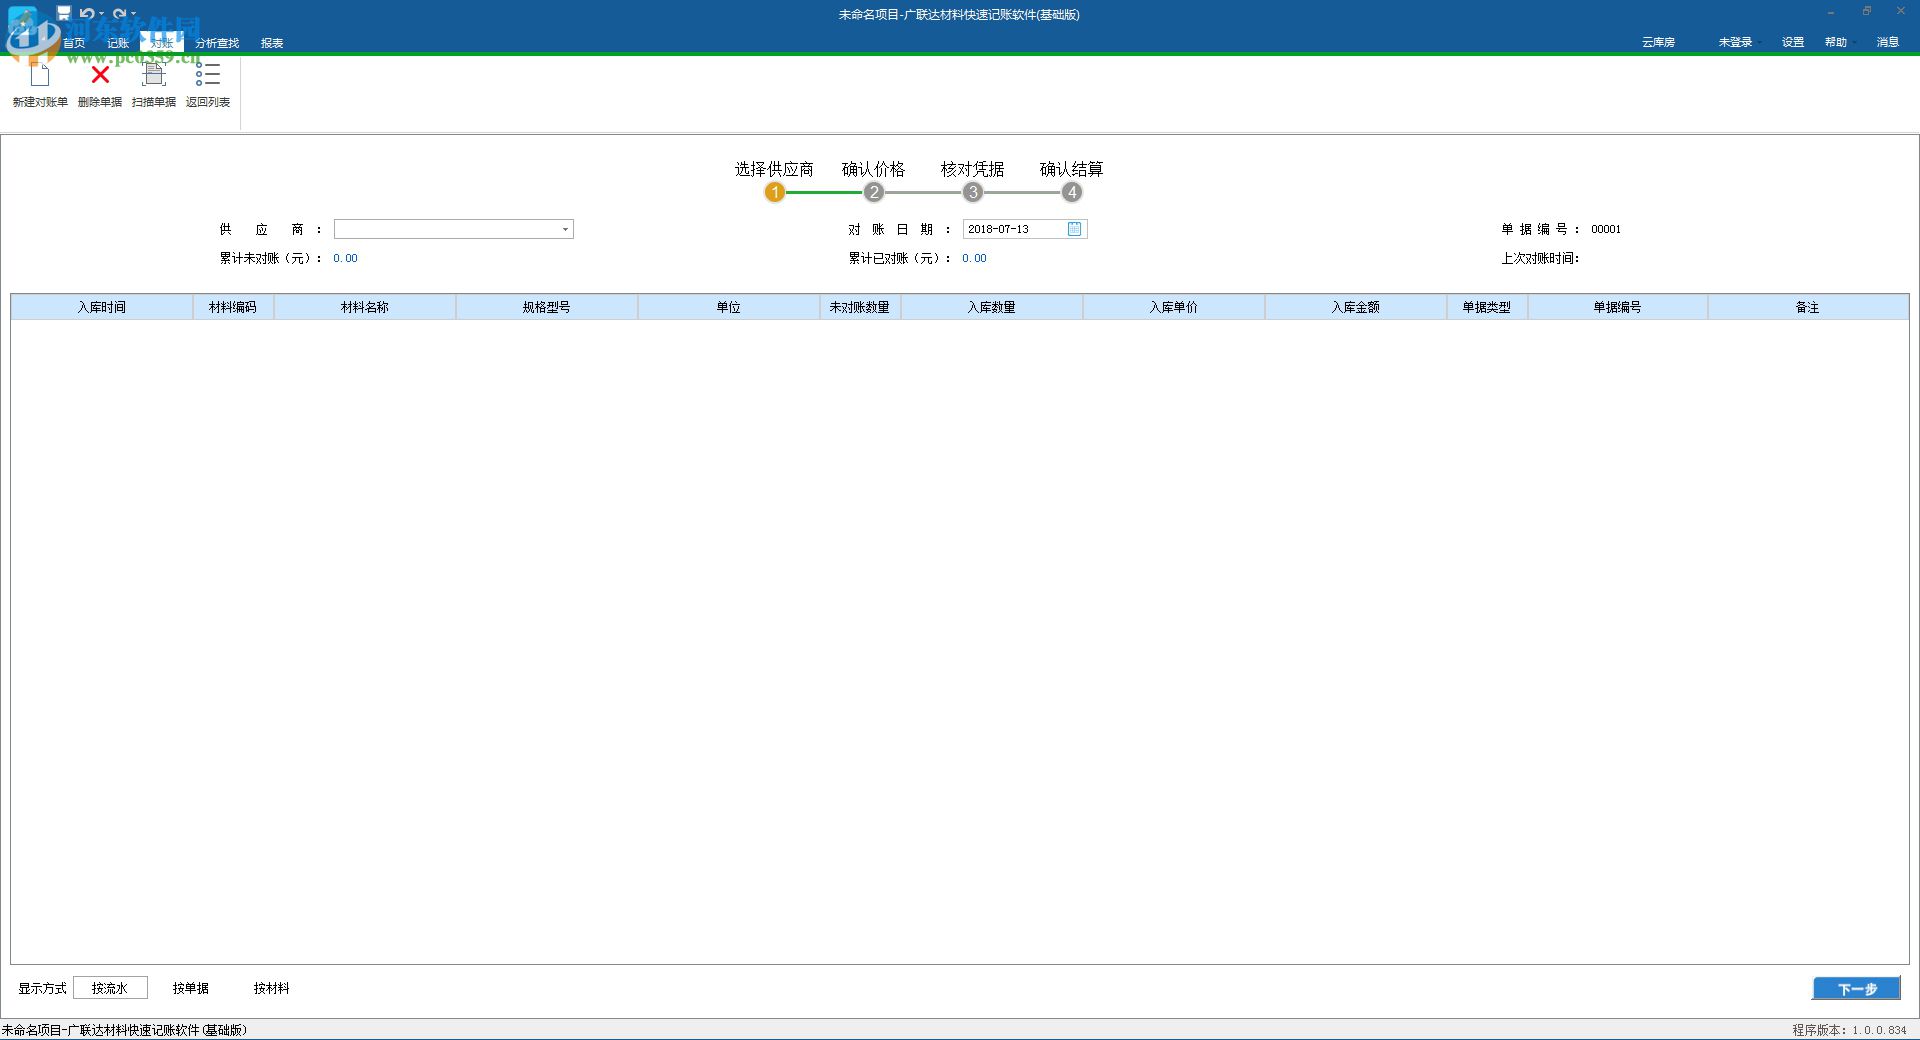Click the 删除单据 red X icon
Image resolution: width=1920 pixels, height=1040 pixels.
click(x=100, y=75)
